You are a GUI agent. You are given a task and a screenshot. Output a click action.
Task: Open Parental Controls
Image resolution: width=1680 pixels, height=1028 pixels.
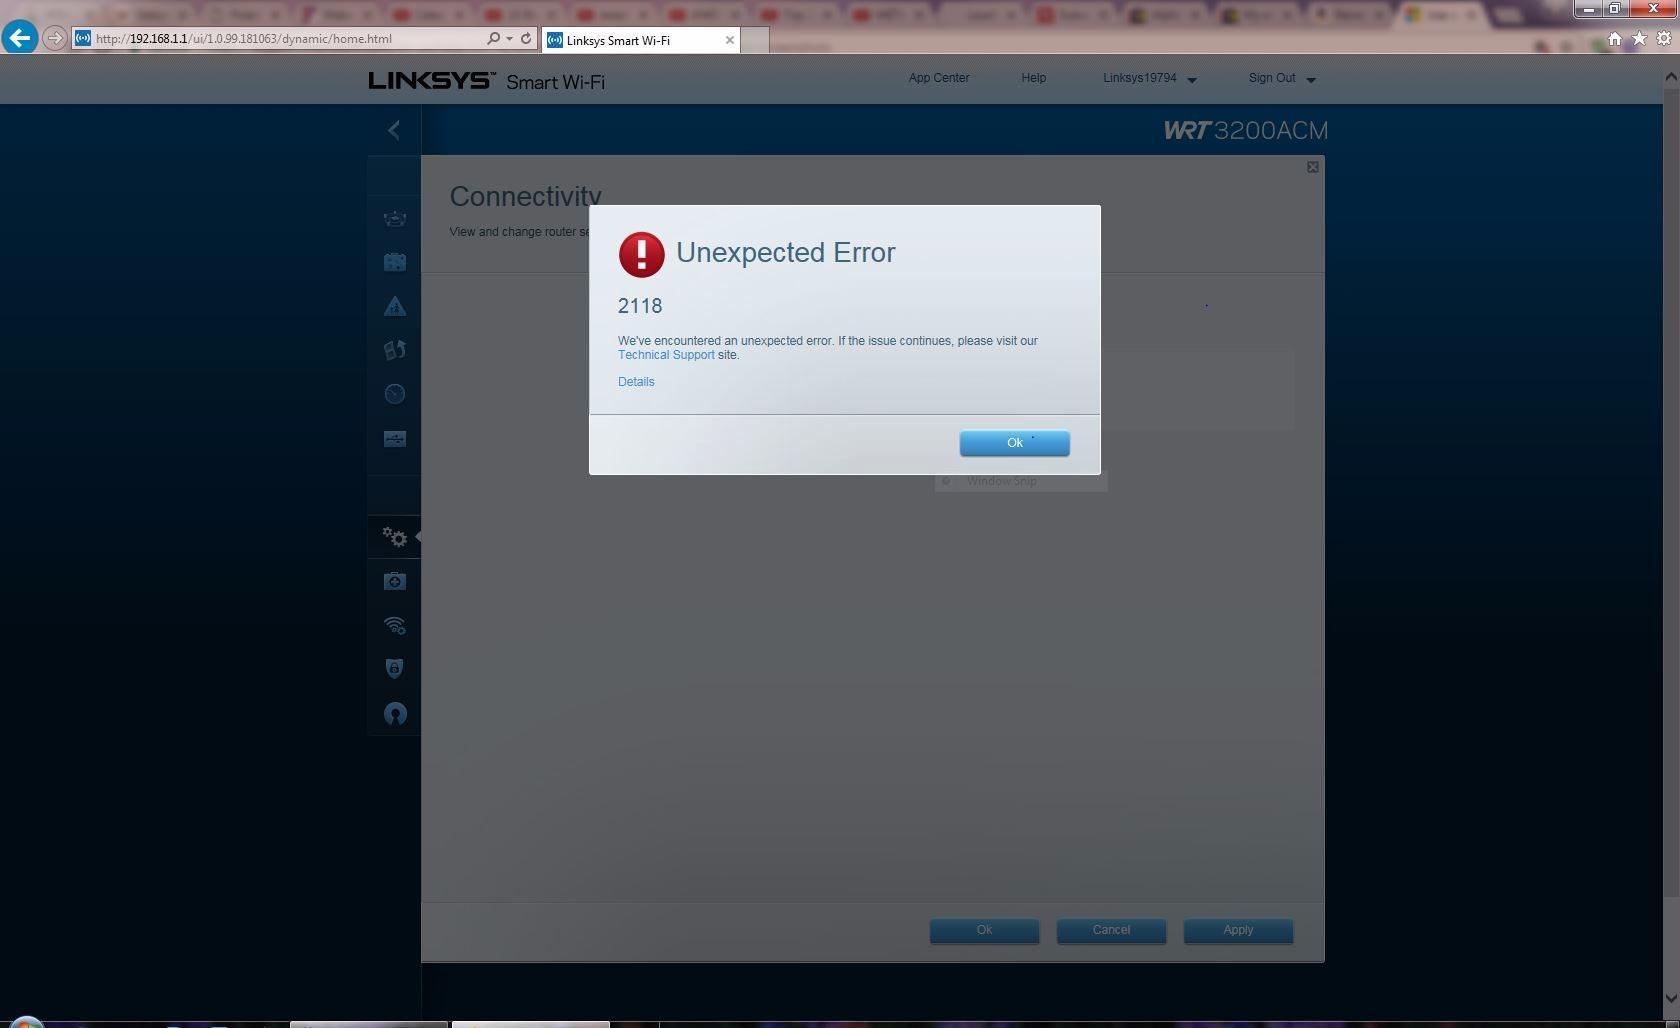pos(394,306)
